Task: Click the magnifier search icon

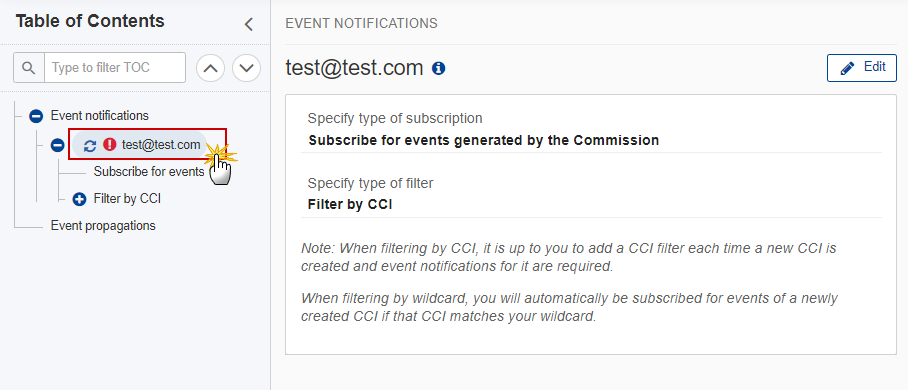Action: click(28, 68)
